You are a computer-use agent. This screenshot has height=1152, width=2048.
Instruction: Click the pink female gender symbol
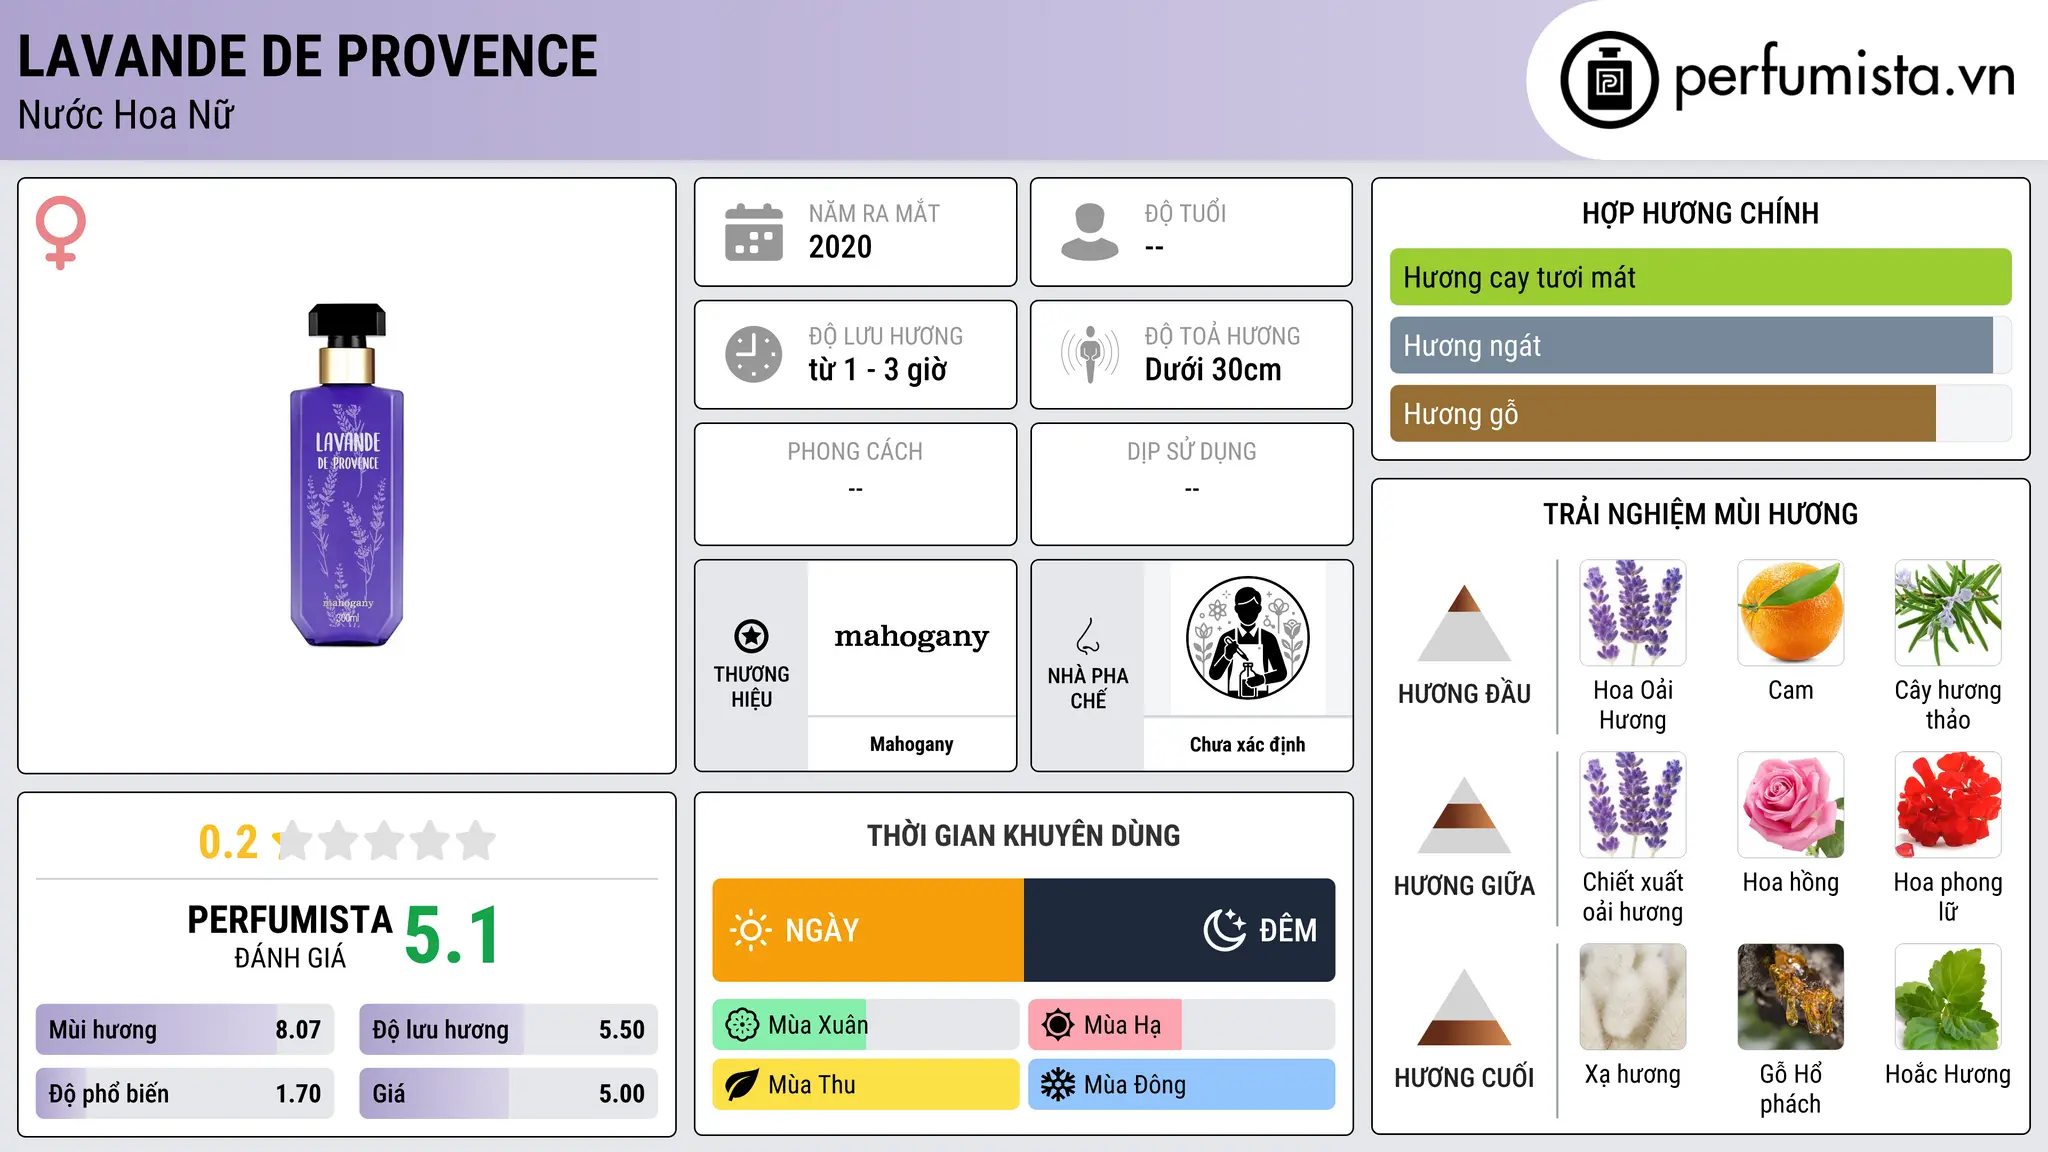coord(61,232)
